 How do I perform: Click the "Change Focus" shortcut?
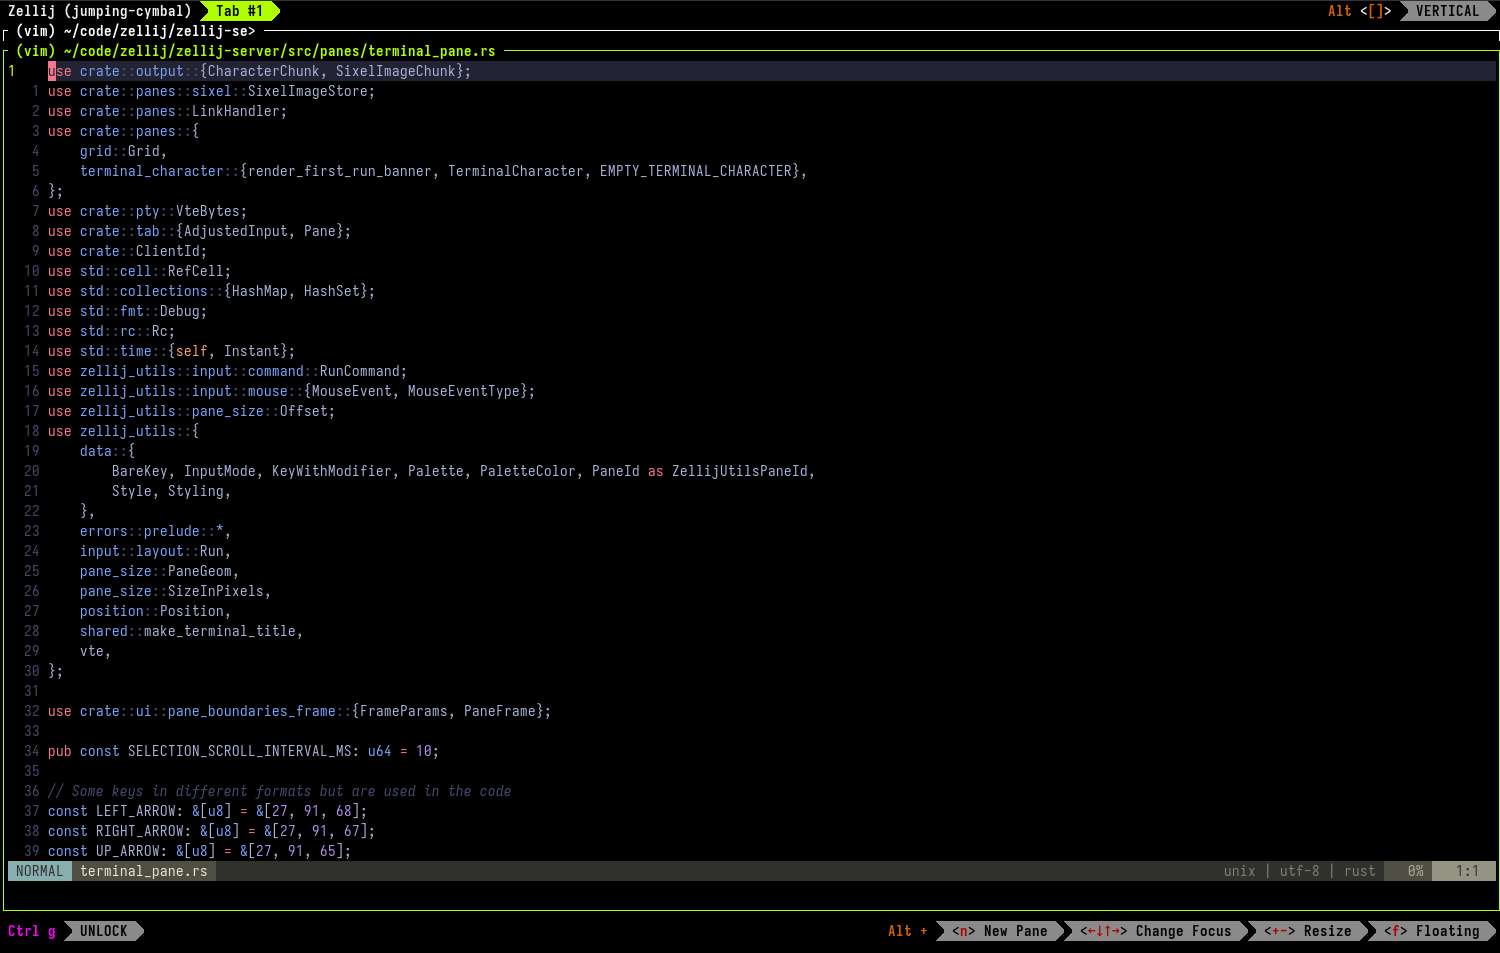pos(1156,931)
